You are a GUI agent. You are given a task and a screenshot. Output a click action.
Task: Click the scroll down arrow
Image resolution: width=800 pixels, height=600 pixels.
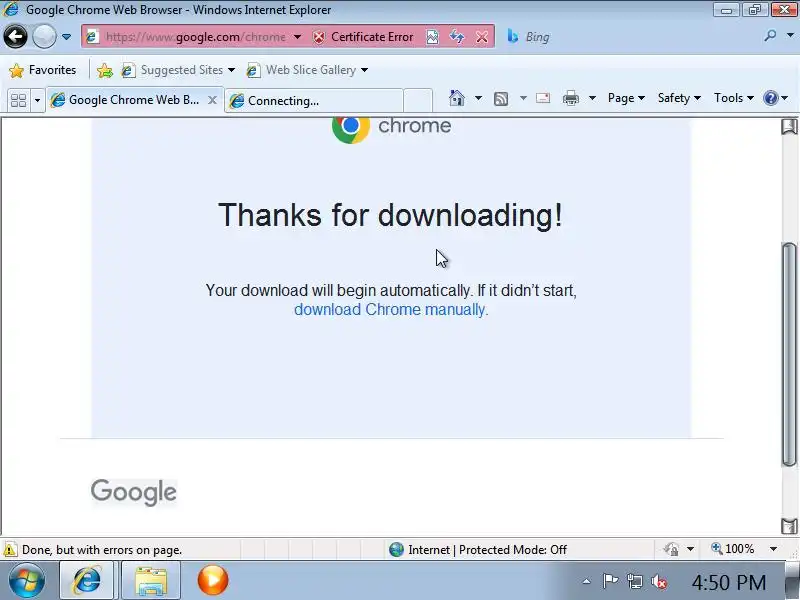[789, 526]
